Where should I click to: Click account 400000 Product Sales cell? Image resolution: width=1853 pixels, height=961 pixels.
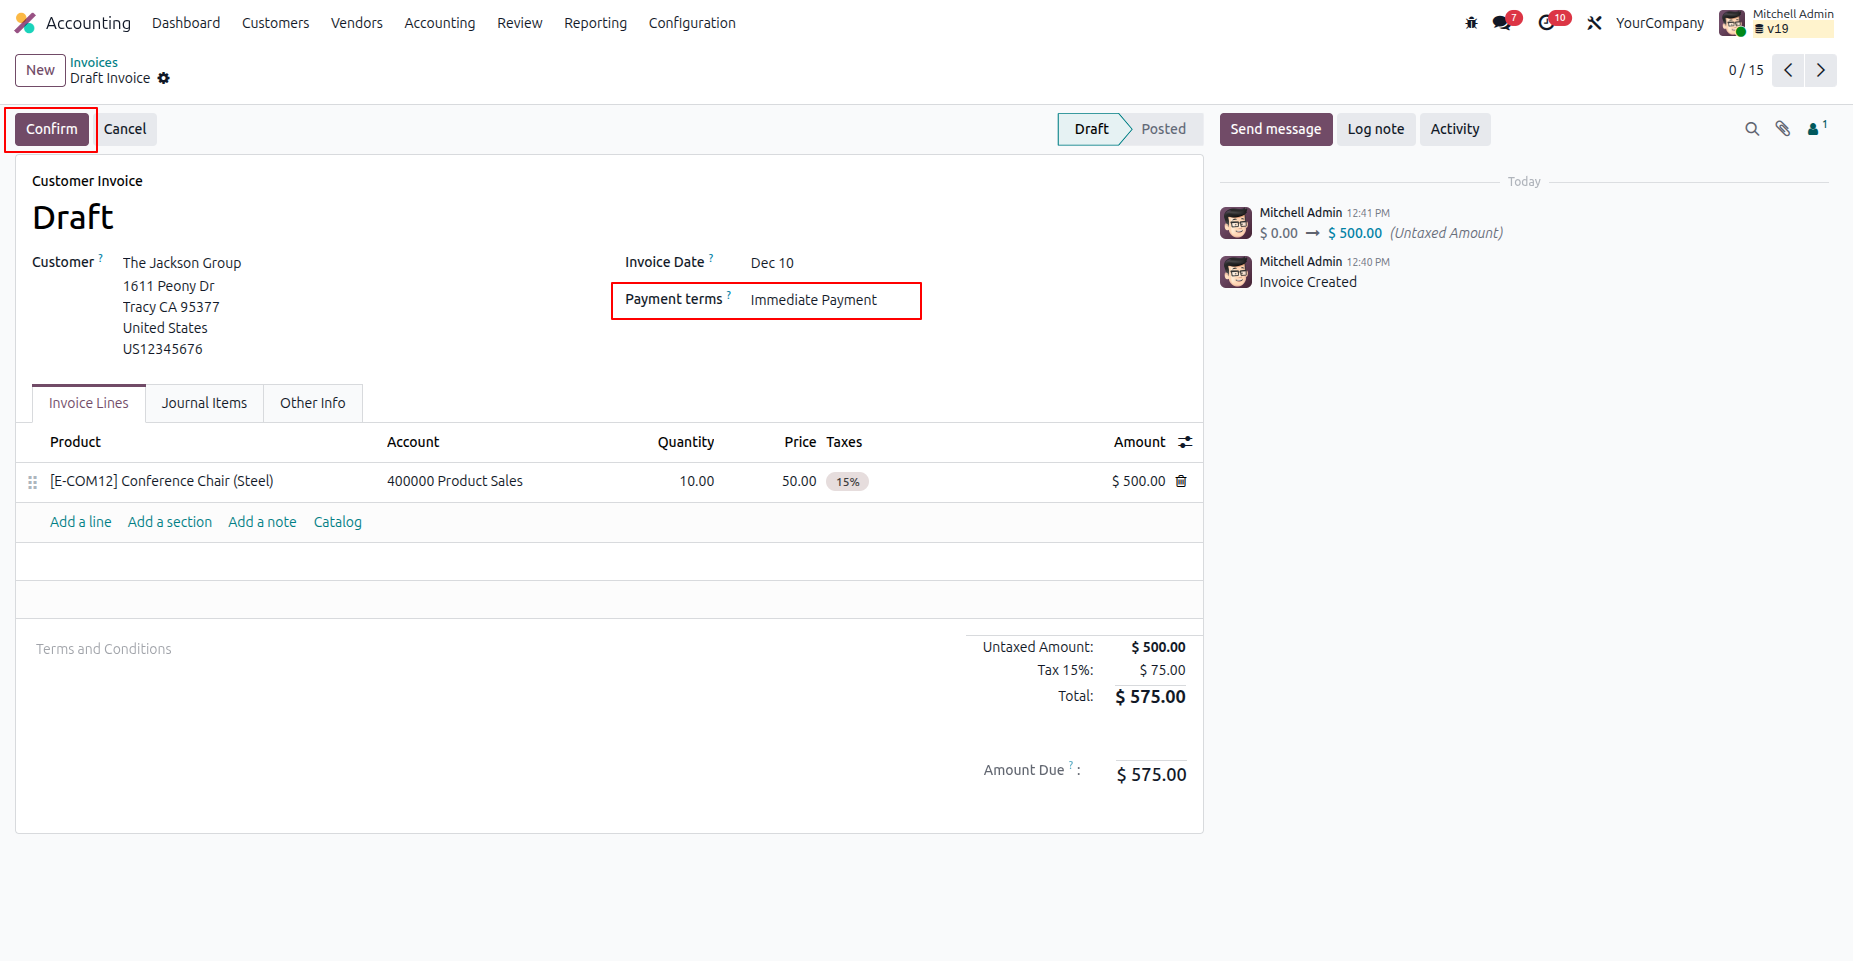[x=455, y=481]
